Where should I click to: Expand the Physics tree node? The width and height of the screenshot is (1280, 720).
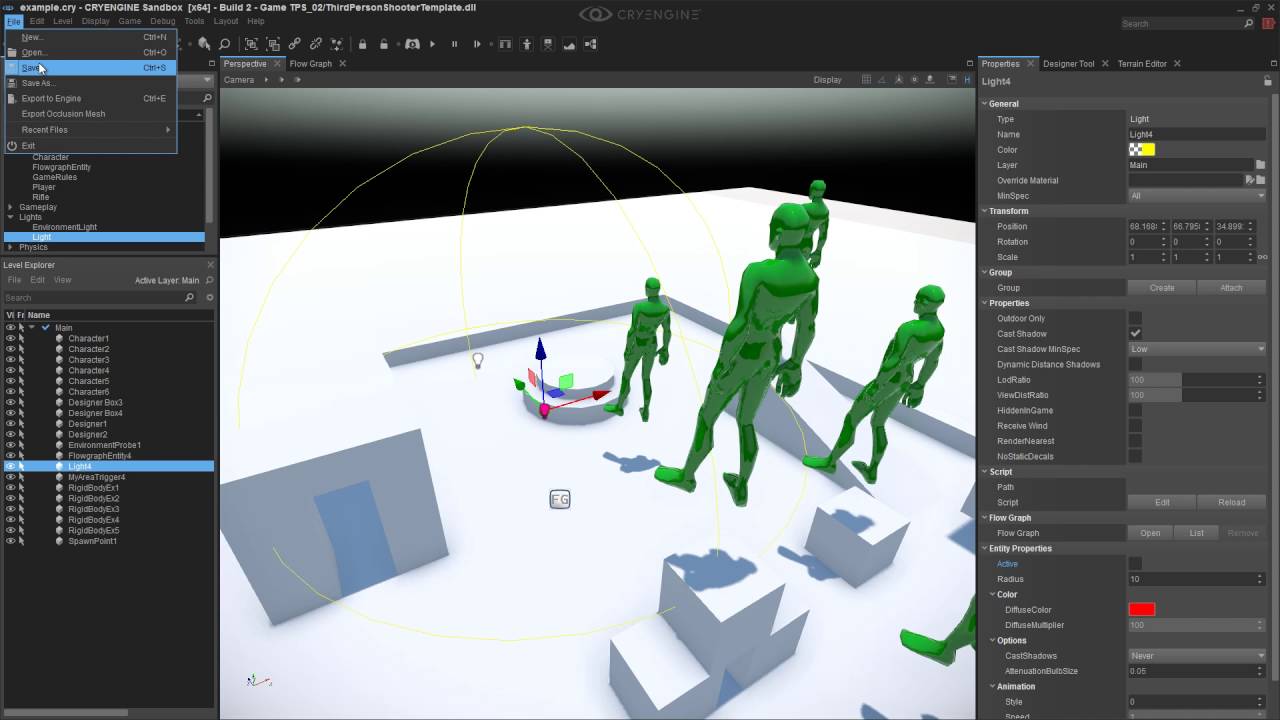click(x=11, y=247)
